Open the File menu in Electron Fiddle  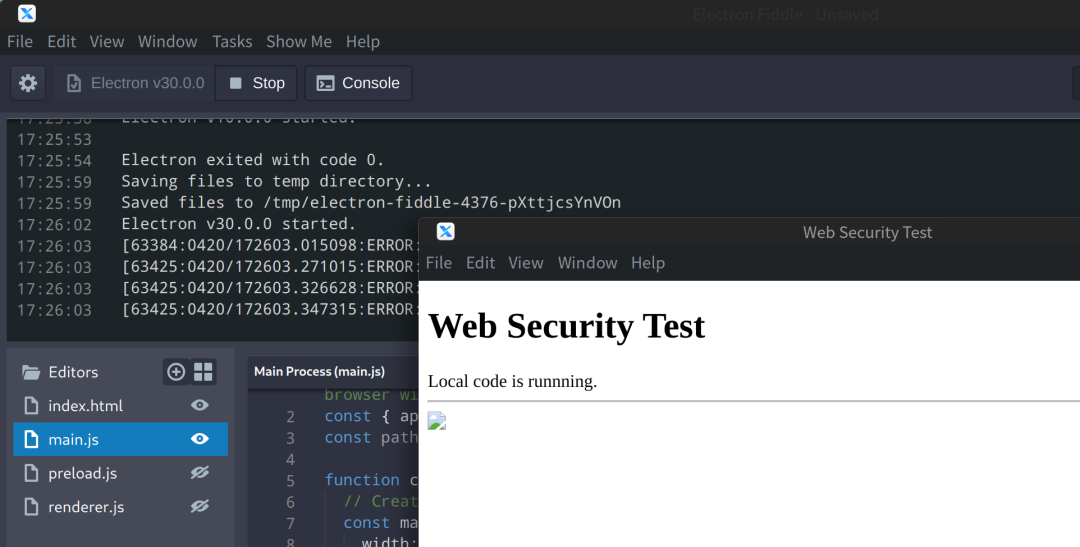coord(20,41)
